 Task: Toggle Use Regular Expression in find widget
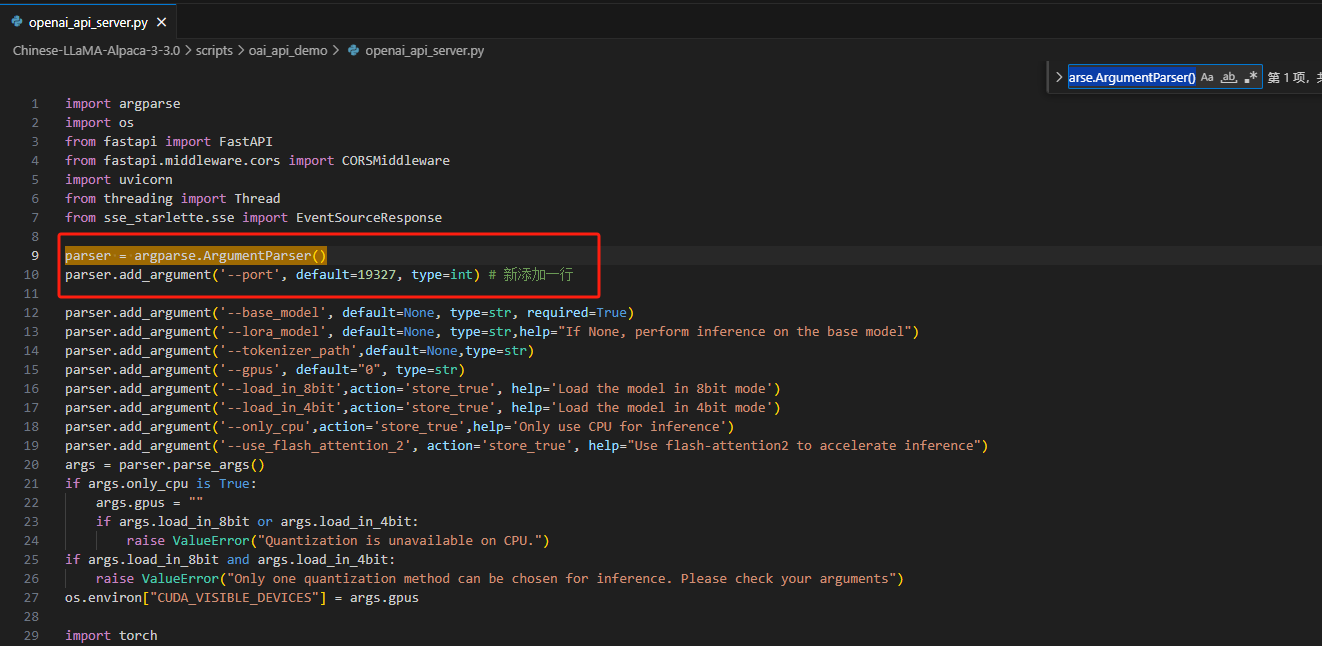(1251, 77)
